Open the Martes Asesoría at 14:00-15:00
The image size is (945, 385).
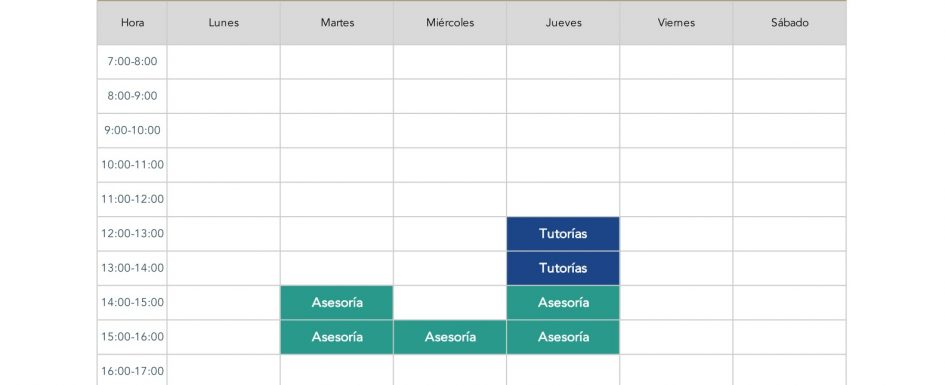point(337,302)
